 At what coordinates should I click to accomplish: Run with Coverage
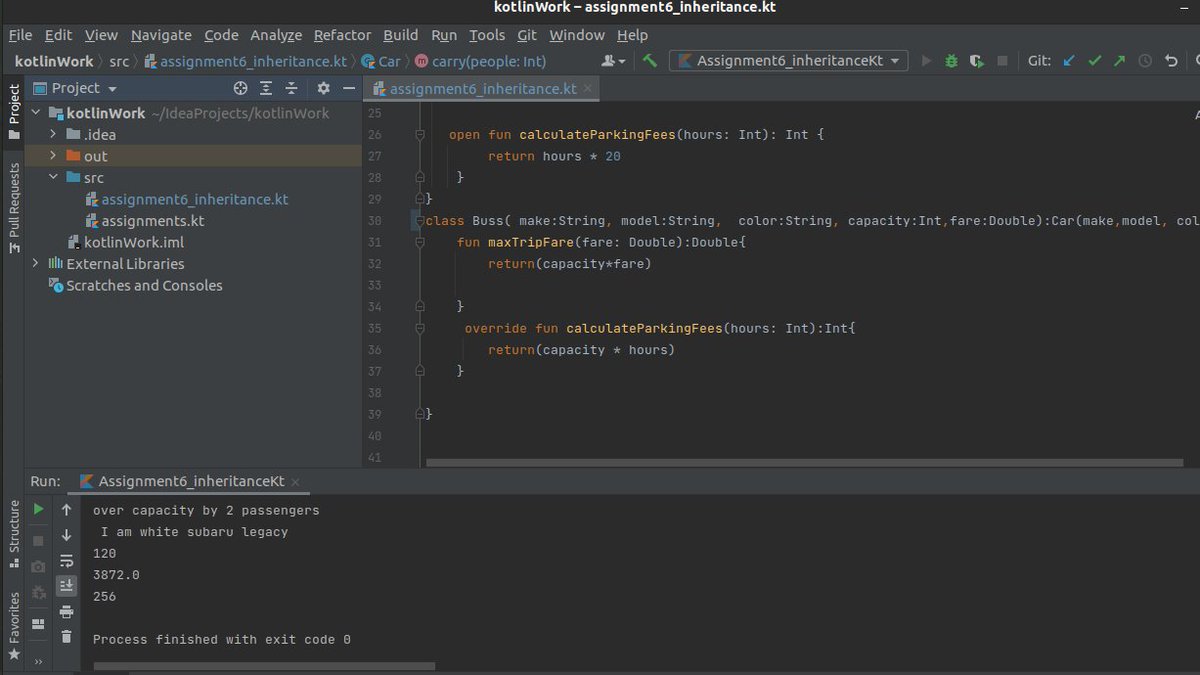pyautogui.click(x=977, y=60)
